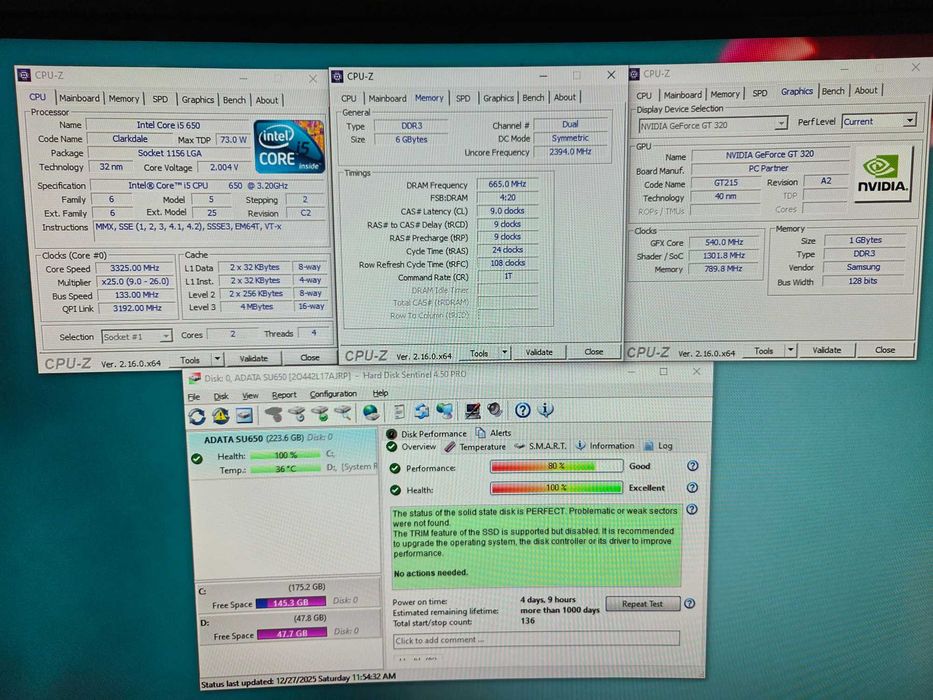Open the Report menu
This screenshot has width=933, height=700.
pyautogui.click(x=284, y=395)
